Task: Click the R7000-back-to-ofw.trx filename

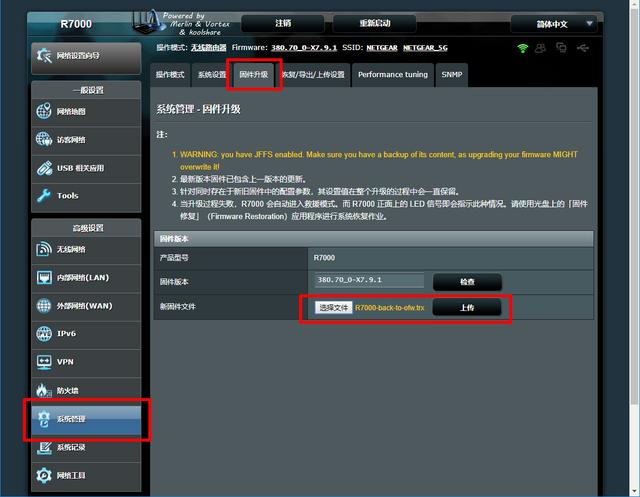Action: pyautogui.click(x=389, y=308)
